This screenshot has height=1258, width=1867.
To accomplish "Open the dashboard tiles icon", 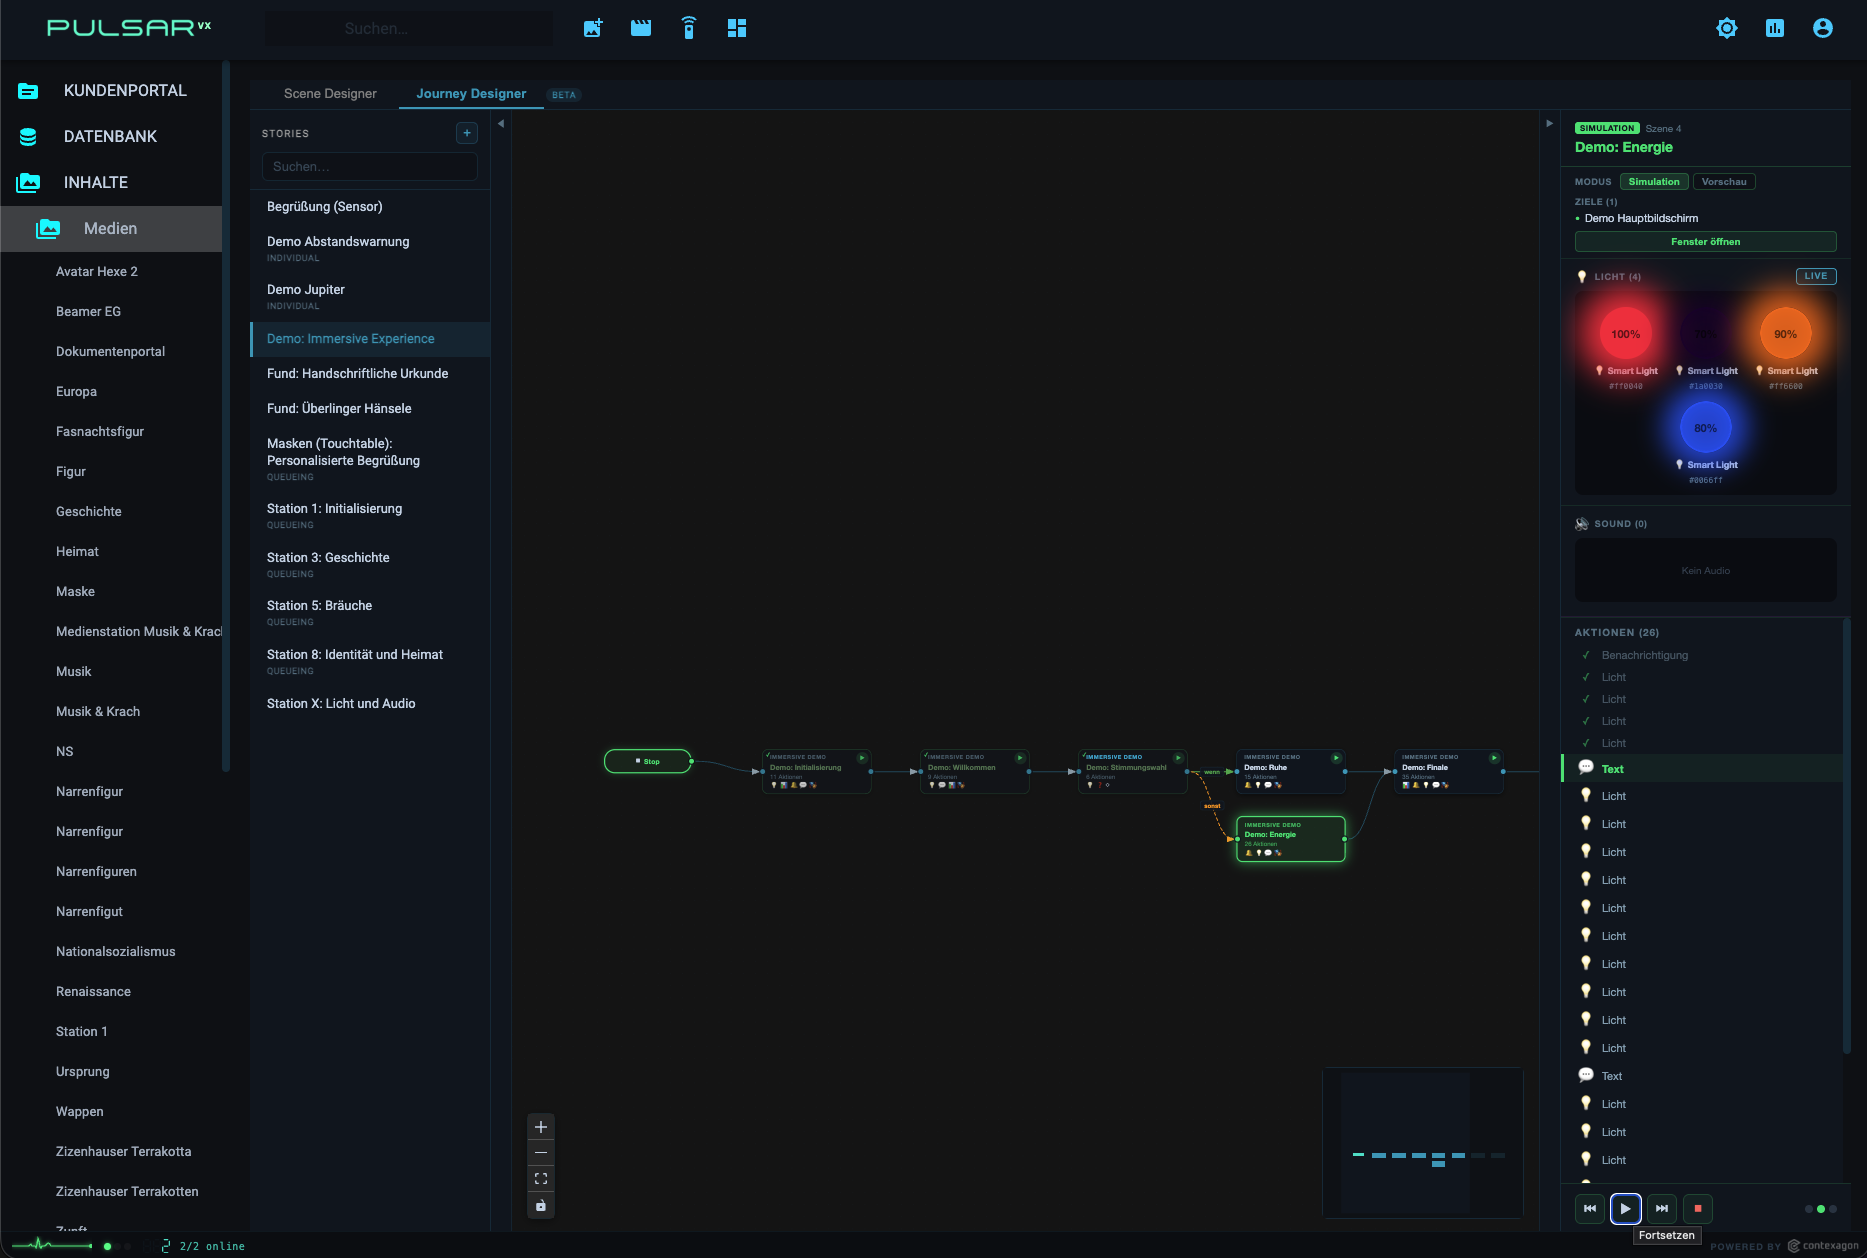I will coord(737,28).
